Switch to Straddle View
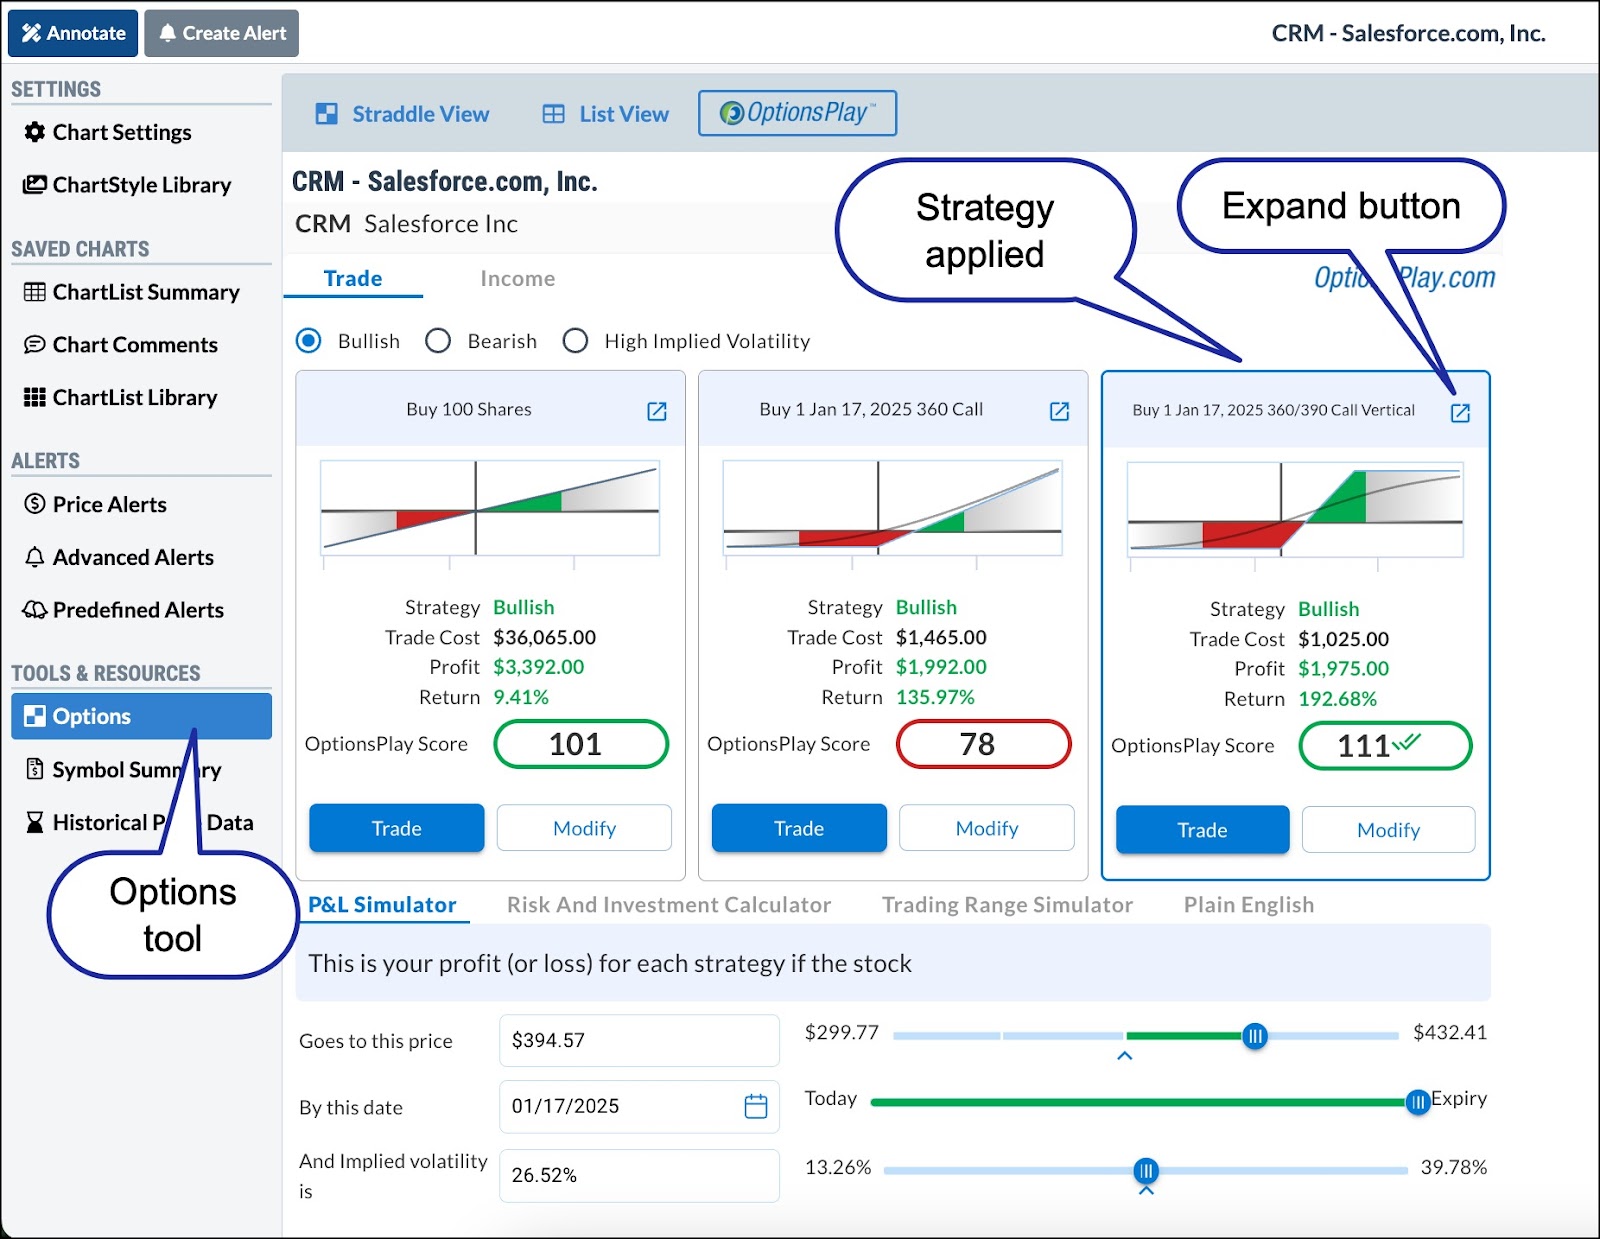 (x=402, y=114)
